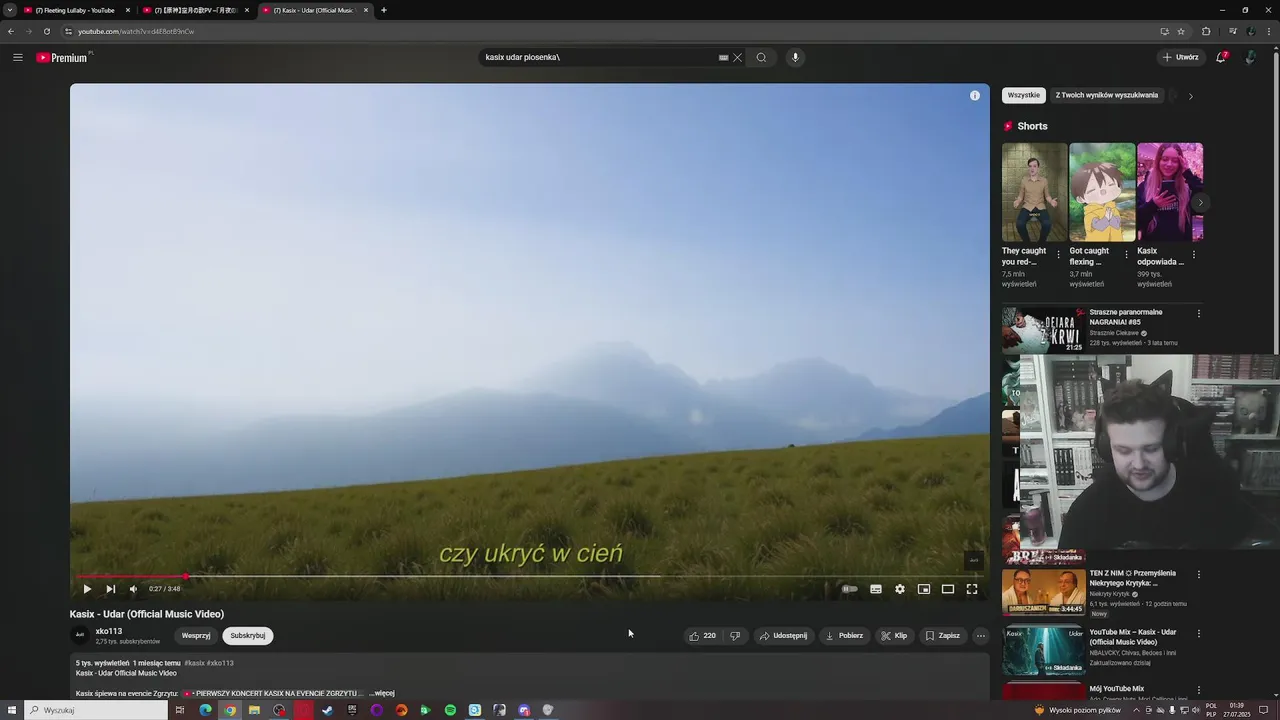Click the Subskrybuj button

pos(248,636)
